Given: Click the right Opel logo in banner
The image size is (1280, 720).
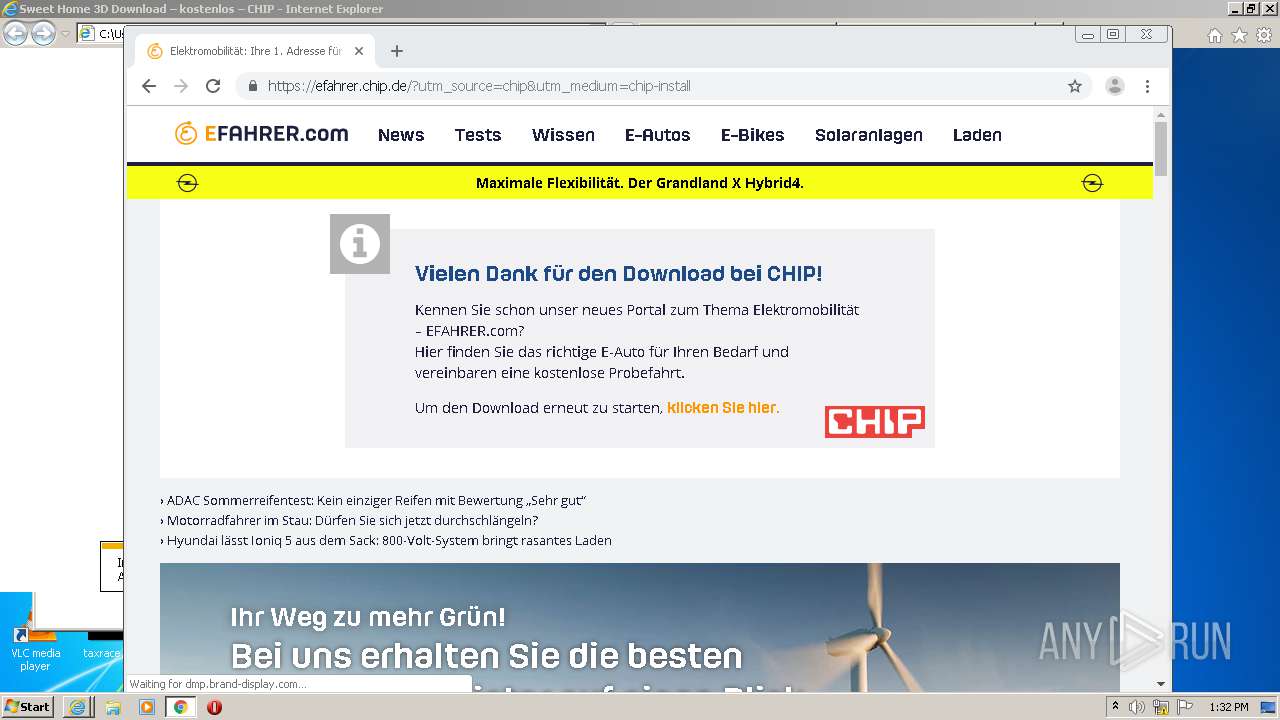Looking at the screenshot, I should tap(1092, 183).
